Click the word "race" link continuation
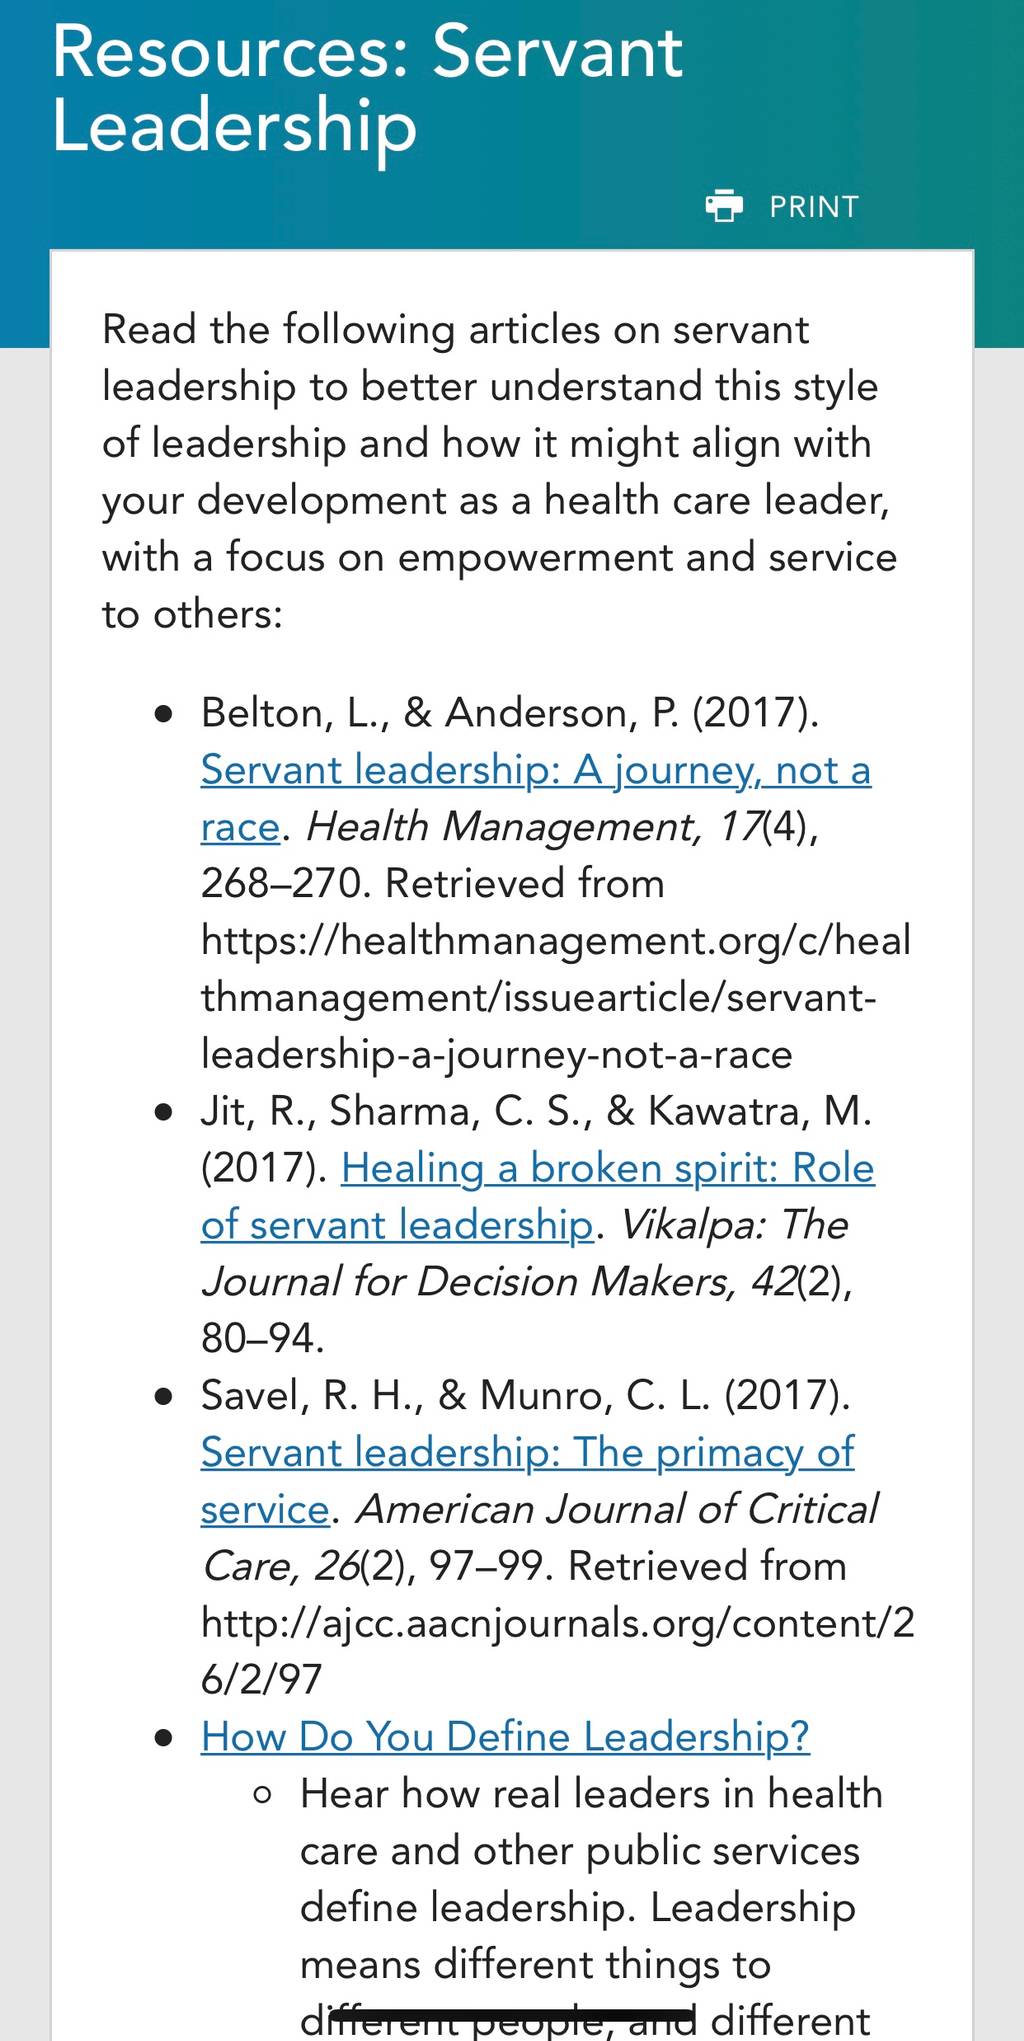Screen dimensions: 1024x2041 (x=240, y=827)
